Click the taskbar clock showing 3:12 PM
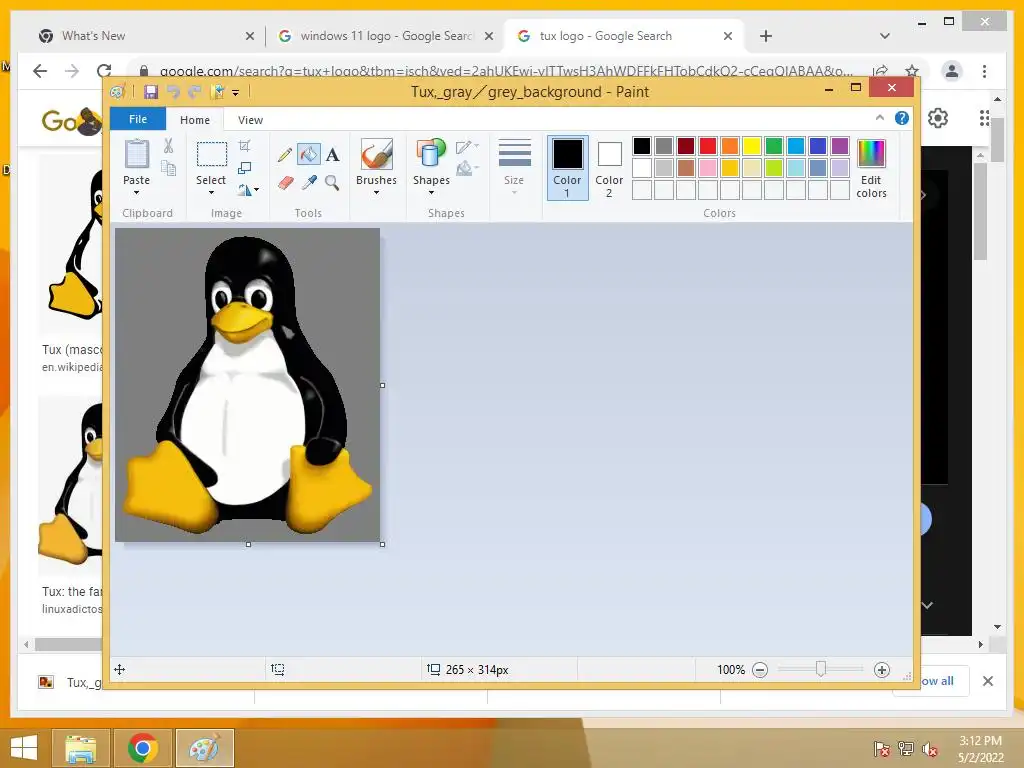Viewport: 1024px width, 768px height. [980, 749]
